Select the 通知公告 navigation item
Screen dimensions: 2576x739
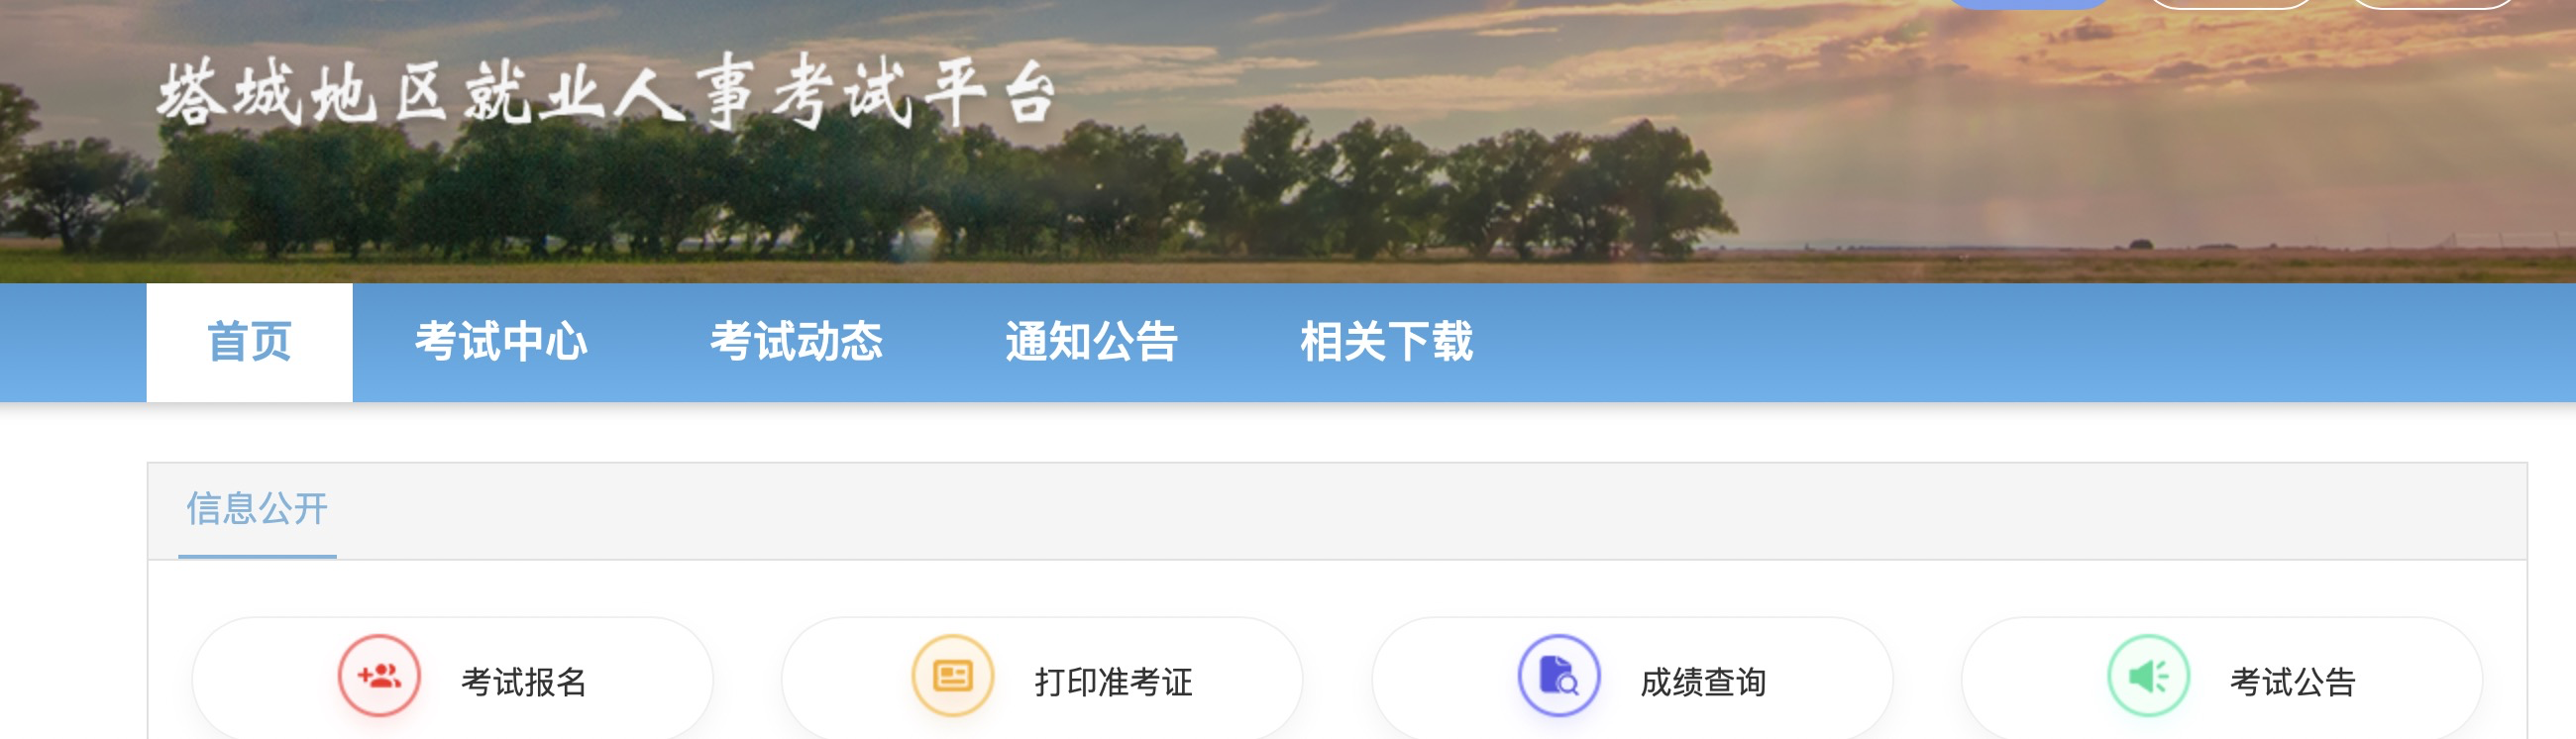(x=1092, y=343)
